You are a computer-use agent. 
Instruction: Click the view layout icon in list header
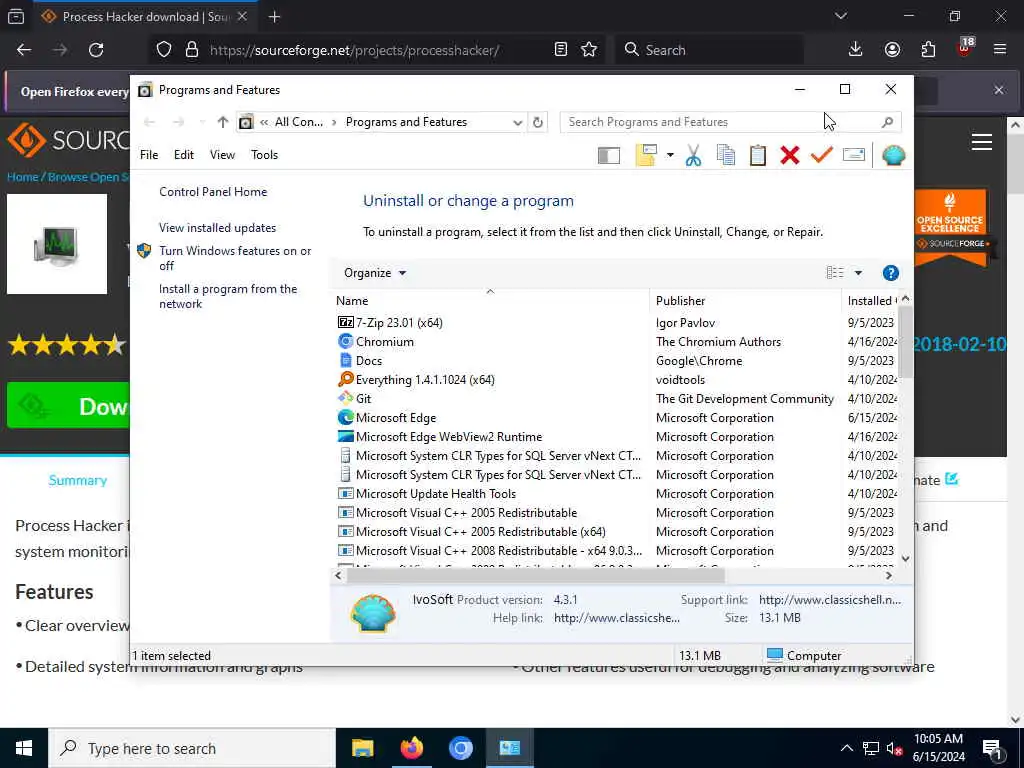[835, 273]
